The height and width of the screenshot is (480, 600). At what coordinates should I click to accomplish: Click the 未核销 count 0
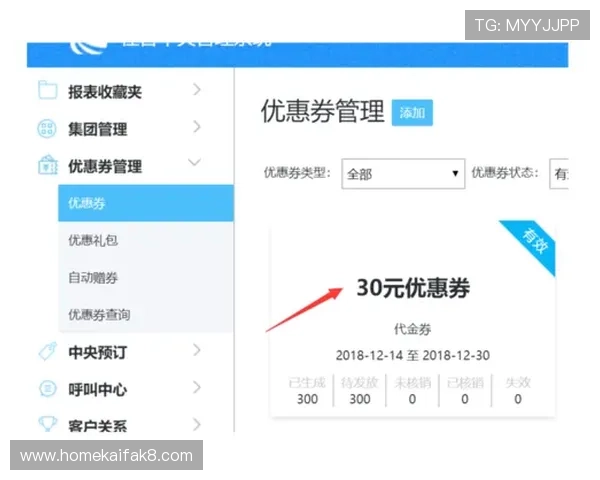412,399
